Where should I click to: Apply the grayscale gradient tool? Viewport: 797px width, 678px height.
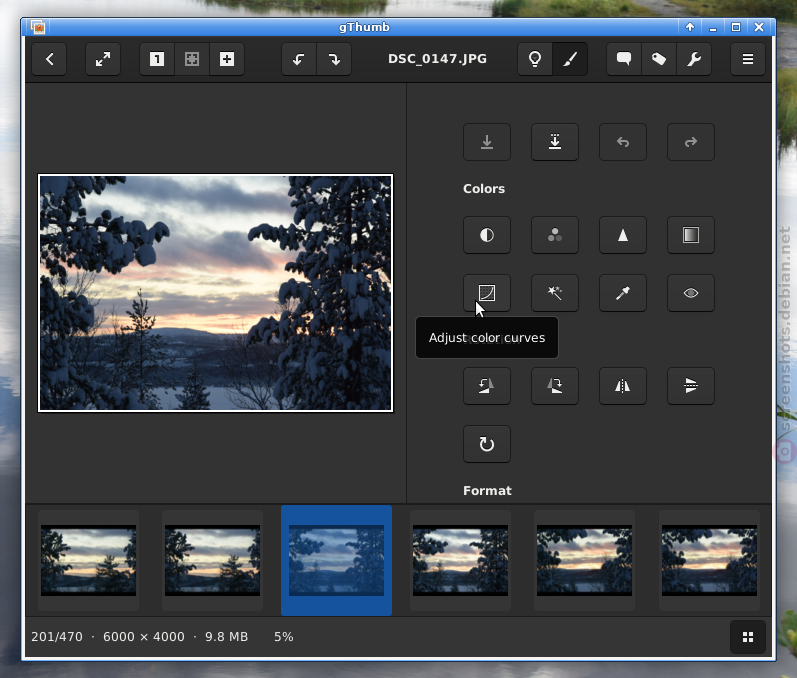[691, 235]
